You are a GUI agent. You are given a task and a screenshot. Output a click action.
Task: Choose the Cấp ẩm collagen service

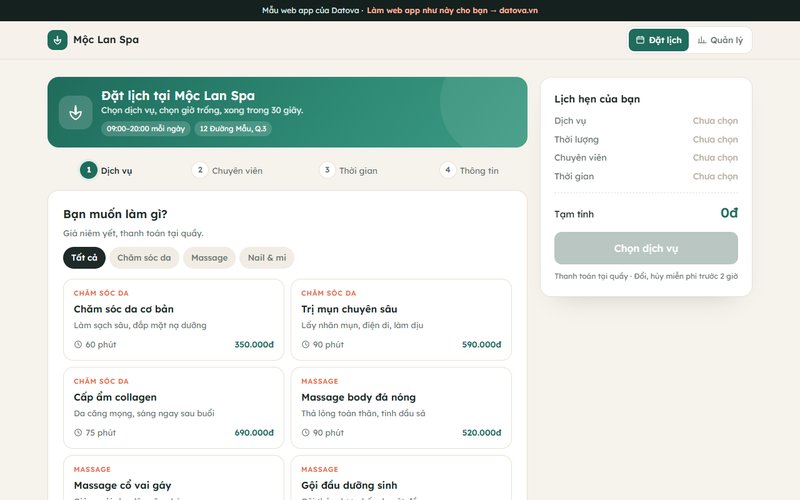[x=173, y=408]
